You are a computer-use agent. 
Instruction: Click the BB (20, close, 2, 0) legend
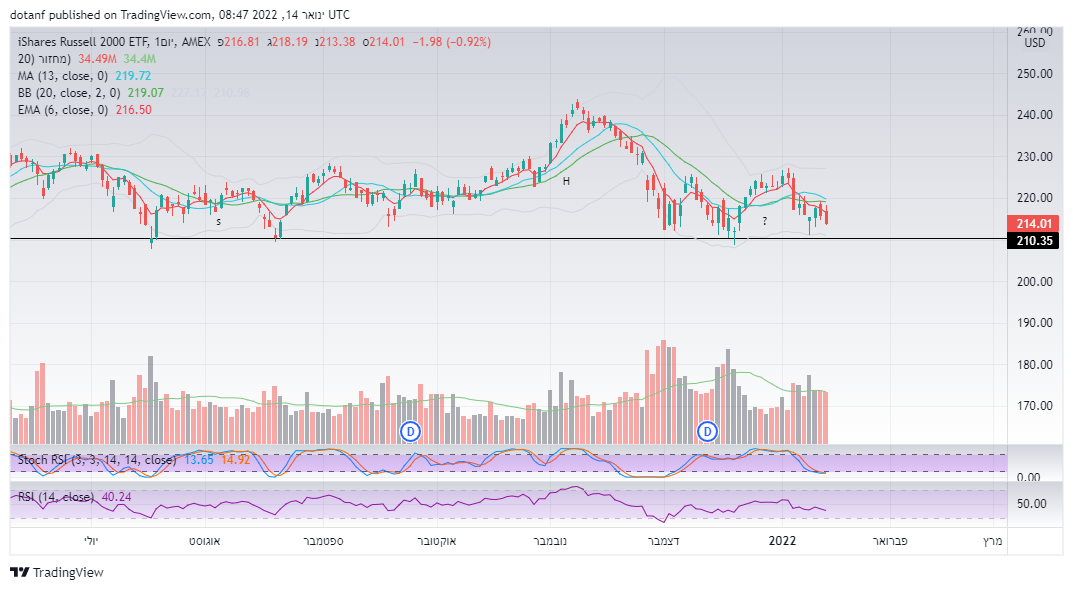[69, 93]
